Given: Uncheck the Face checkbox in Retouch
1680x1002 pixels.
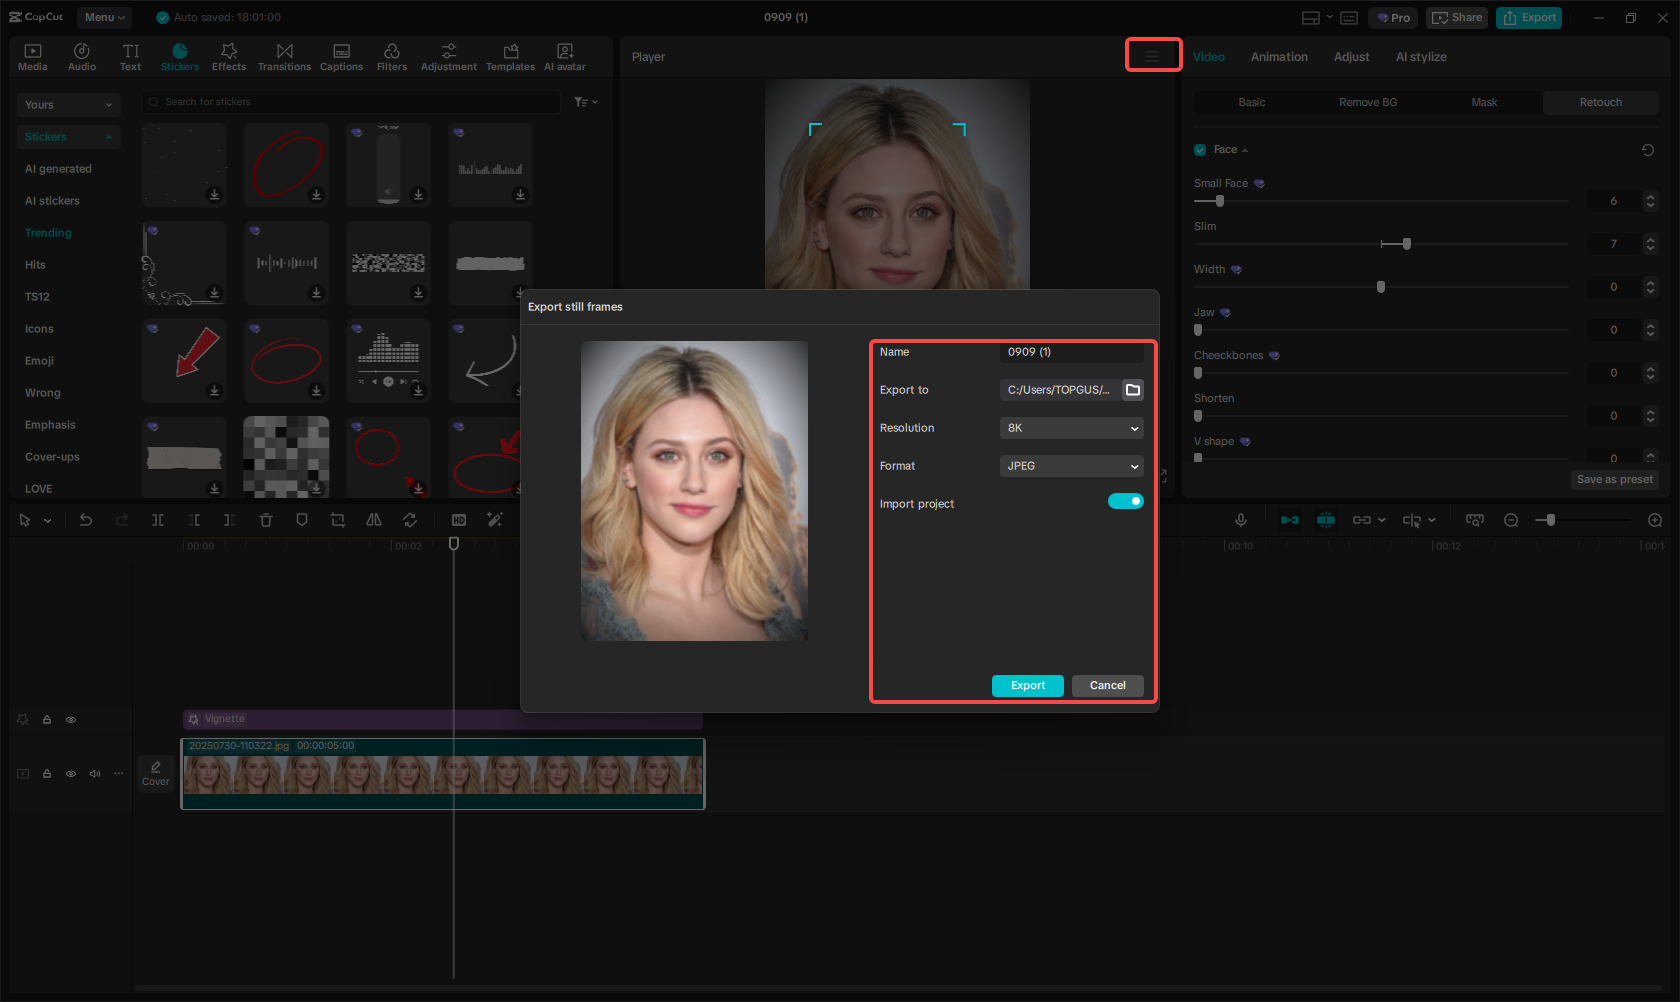Looking at the screenshot, I should 1200,150.
